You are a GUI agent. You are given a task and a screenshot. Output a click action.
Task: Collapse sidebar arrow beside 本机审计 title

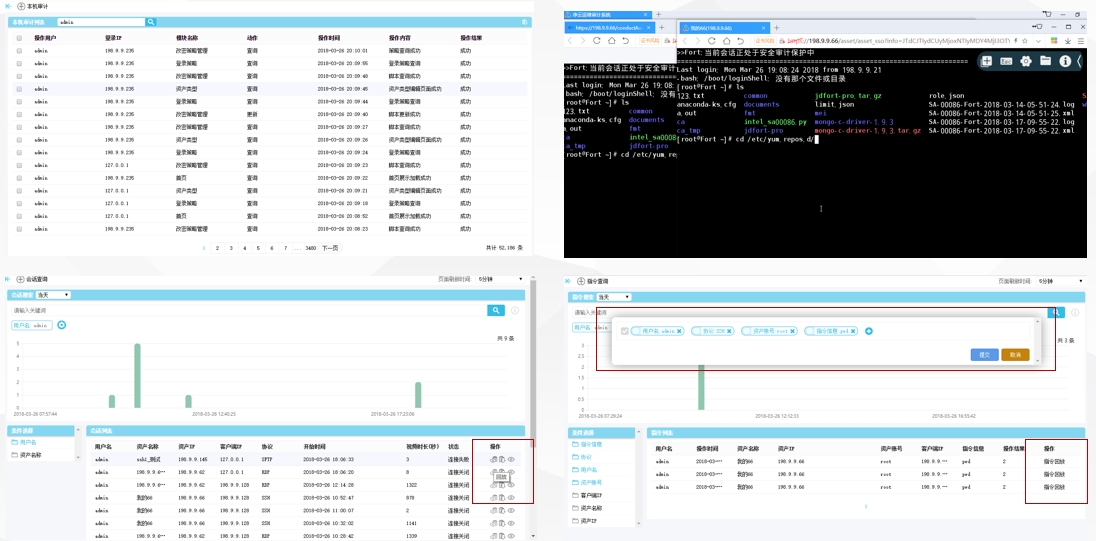click(x=8, y=6)
